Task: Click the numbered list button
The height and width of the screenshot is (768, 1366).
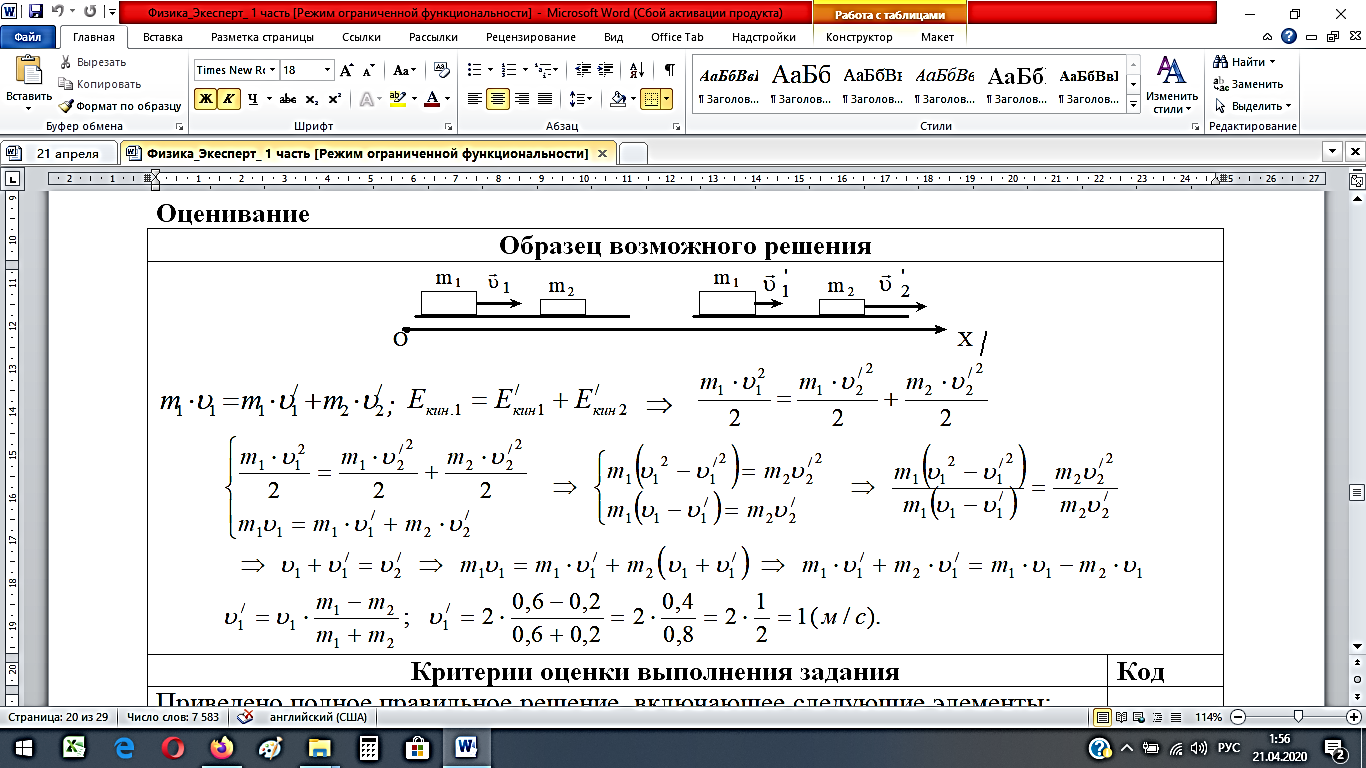Action: [x=509, y=70]
